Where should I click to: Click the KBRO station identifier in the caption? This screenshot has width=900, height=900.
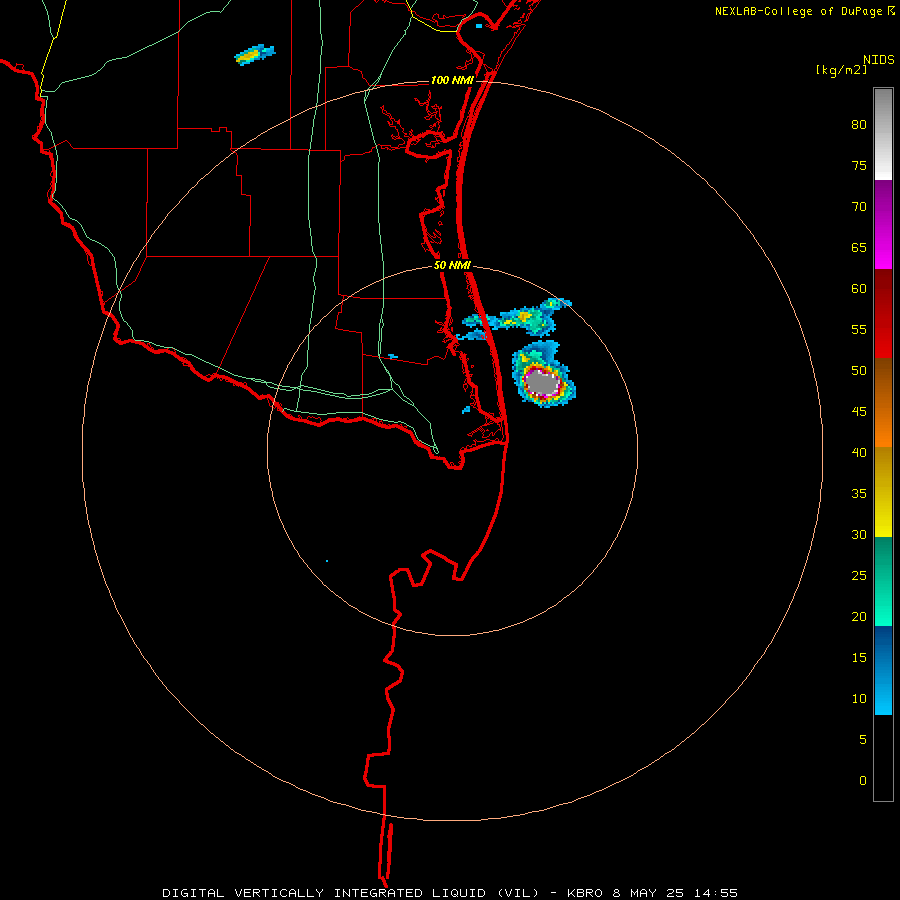tap(585, 893)
